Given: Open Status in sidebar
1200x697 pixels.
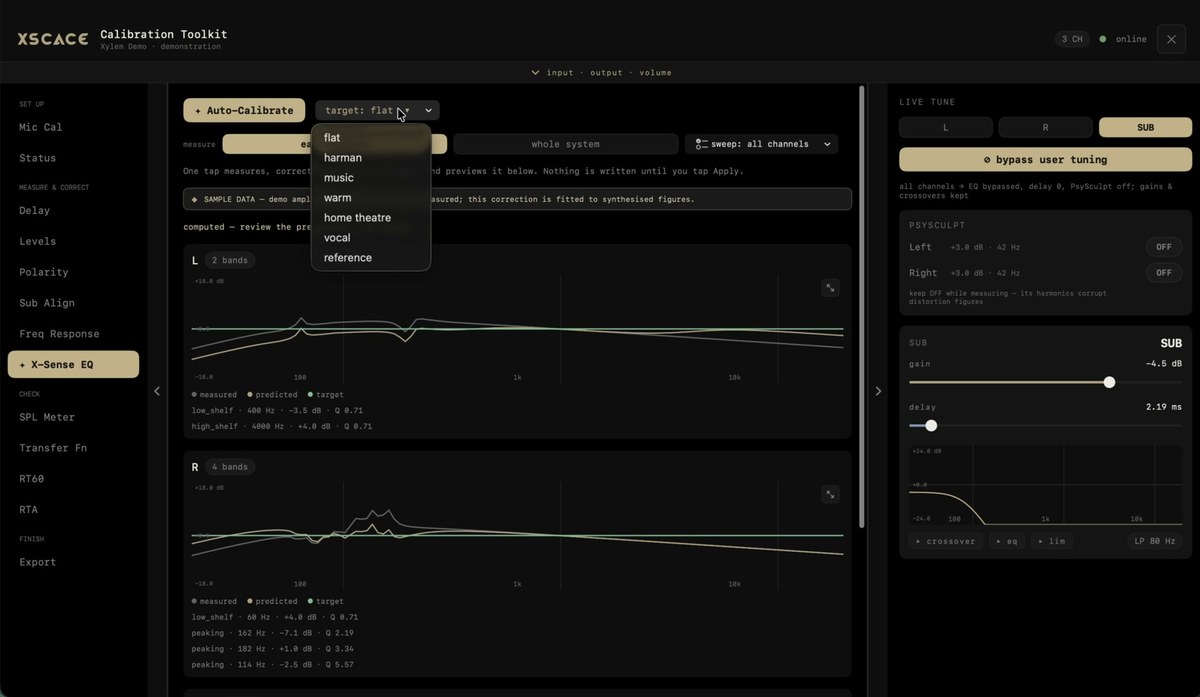Looking at the screenshot, I should [x=73, y=158].
